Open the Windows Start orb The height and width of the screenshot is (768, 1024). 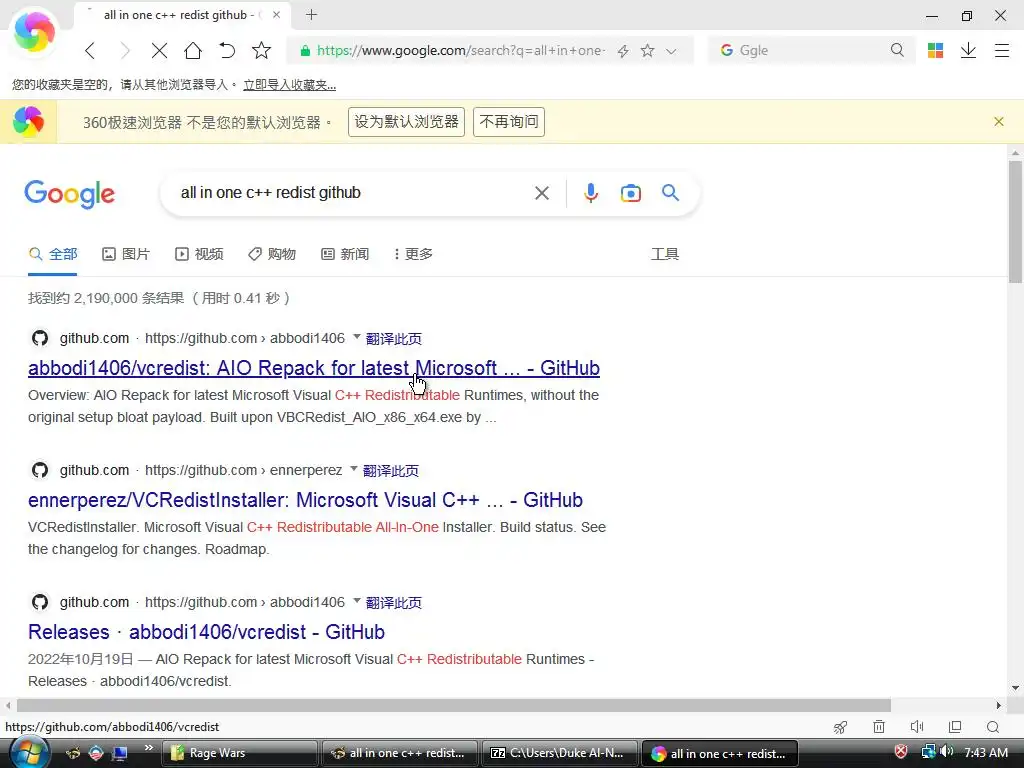coord(30,753)
